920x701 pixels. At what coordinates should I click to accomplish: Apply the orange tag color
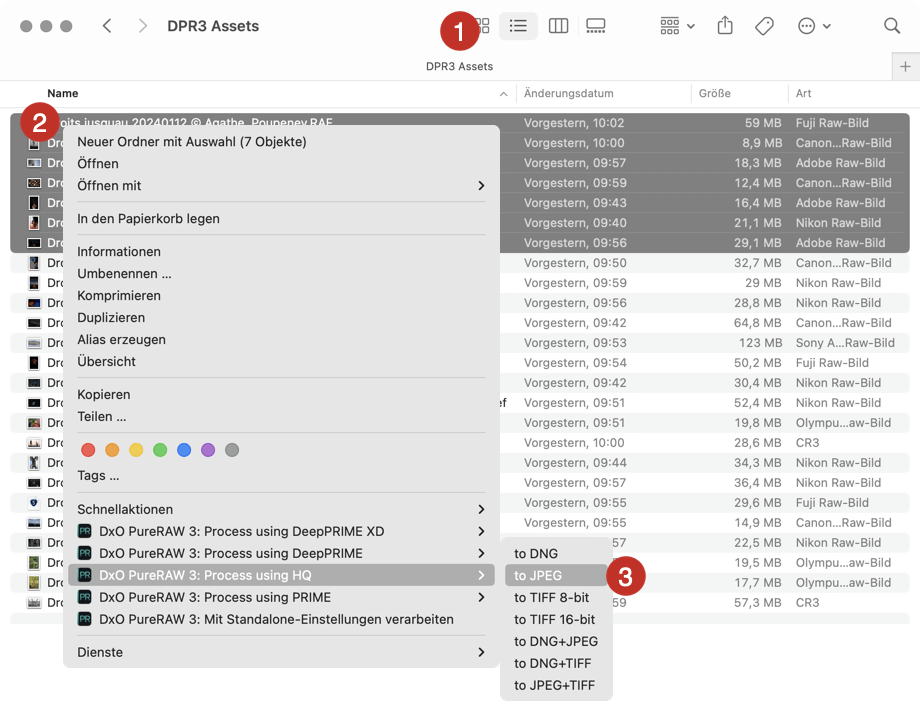coord(112,450)
